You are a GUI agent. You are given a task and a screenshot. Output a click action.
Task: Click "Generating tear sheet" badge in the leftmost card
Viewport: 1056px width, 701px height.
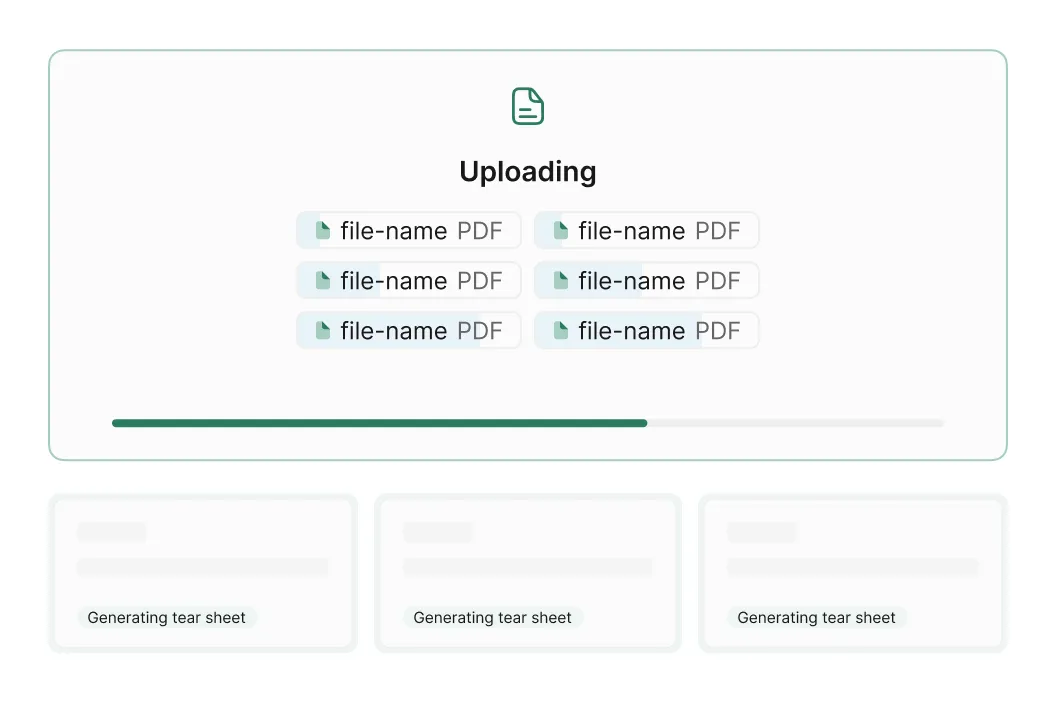tap(166, 617)
